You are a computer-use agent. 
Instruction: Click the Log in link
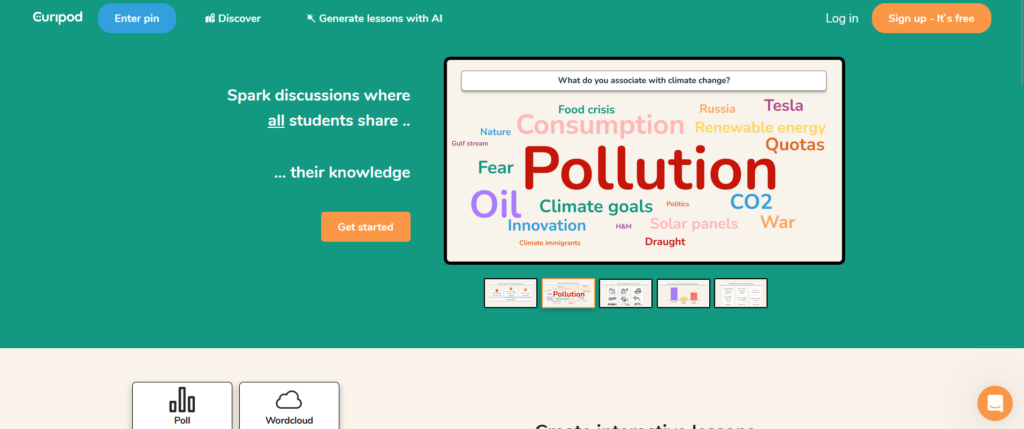[841, 19]
